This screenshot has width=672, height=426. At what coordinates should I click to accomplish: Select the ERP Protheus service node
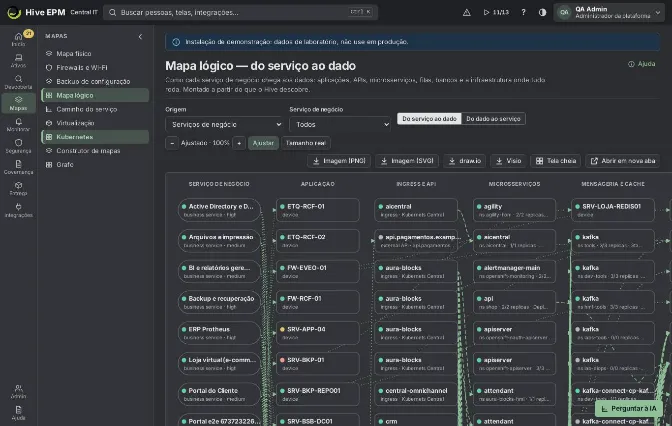tap(219, 333)
